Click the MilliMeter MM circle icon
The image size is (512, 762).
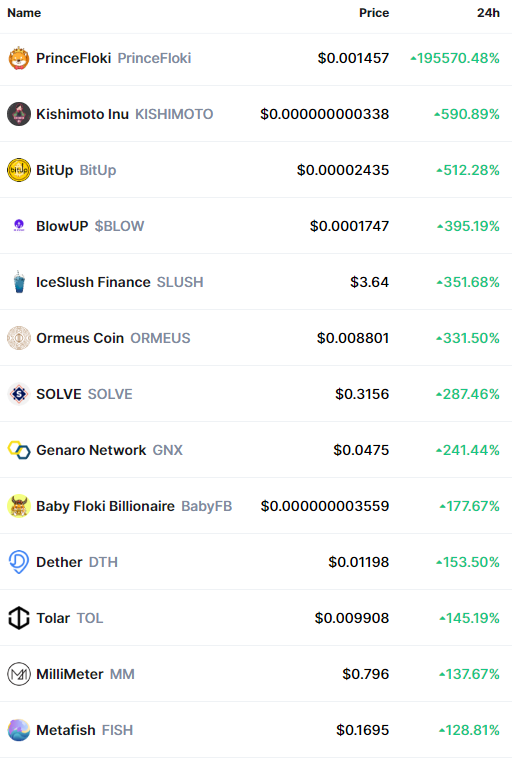coord(19,674)
